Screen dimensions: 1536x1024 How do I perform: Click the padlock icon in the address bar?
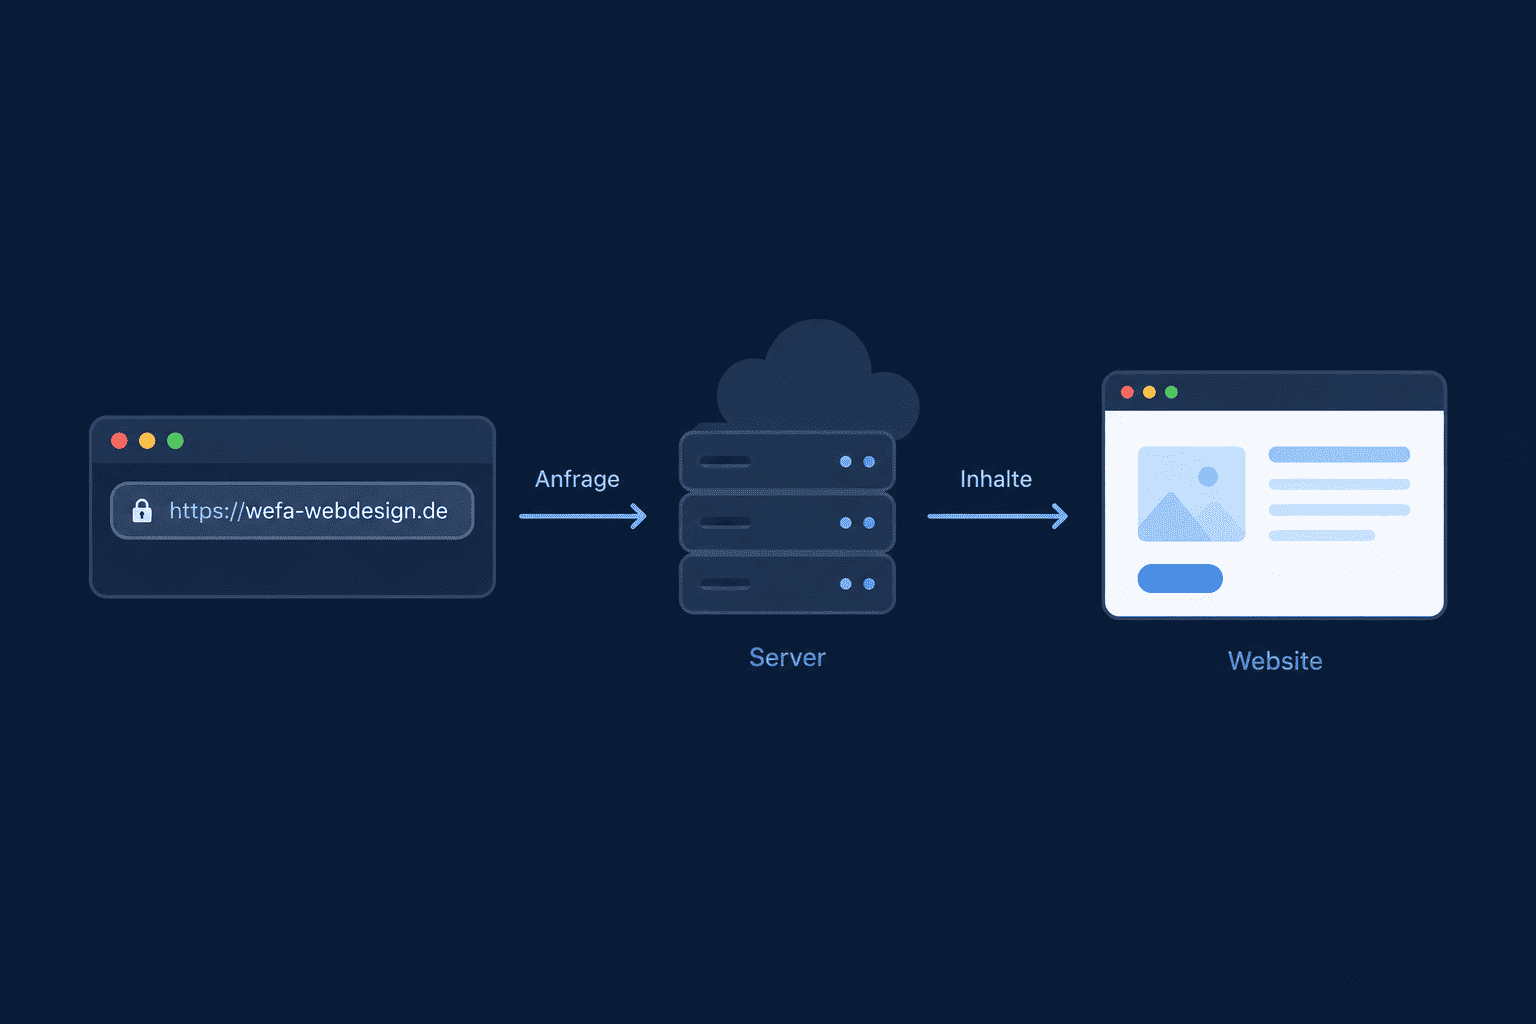(142, 511)
